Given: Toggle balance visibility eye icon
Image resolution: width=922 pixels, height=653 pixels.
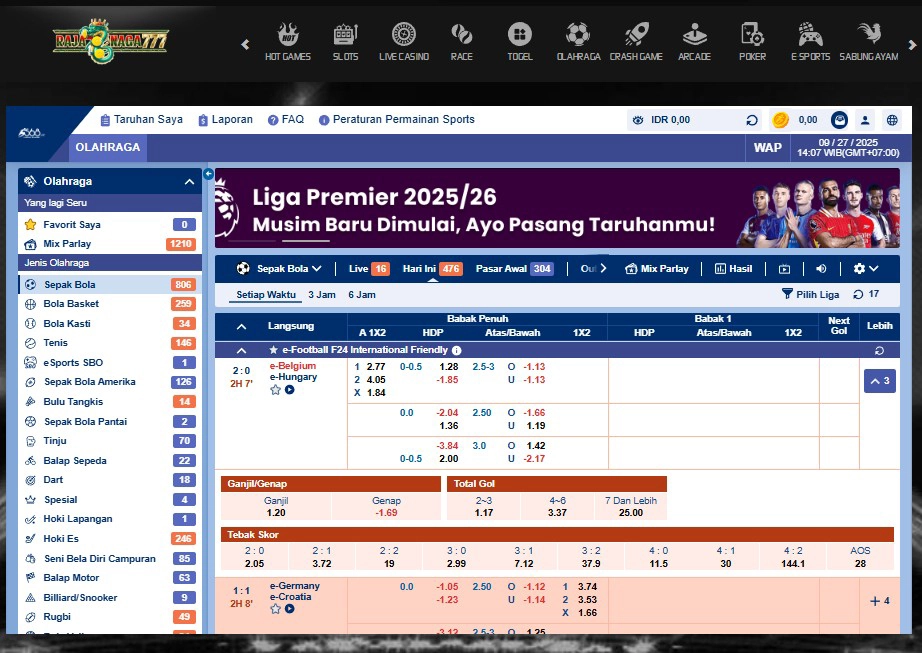Looking at the screenshot, I should 638,120.
